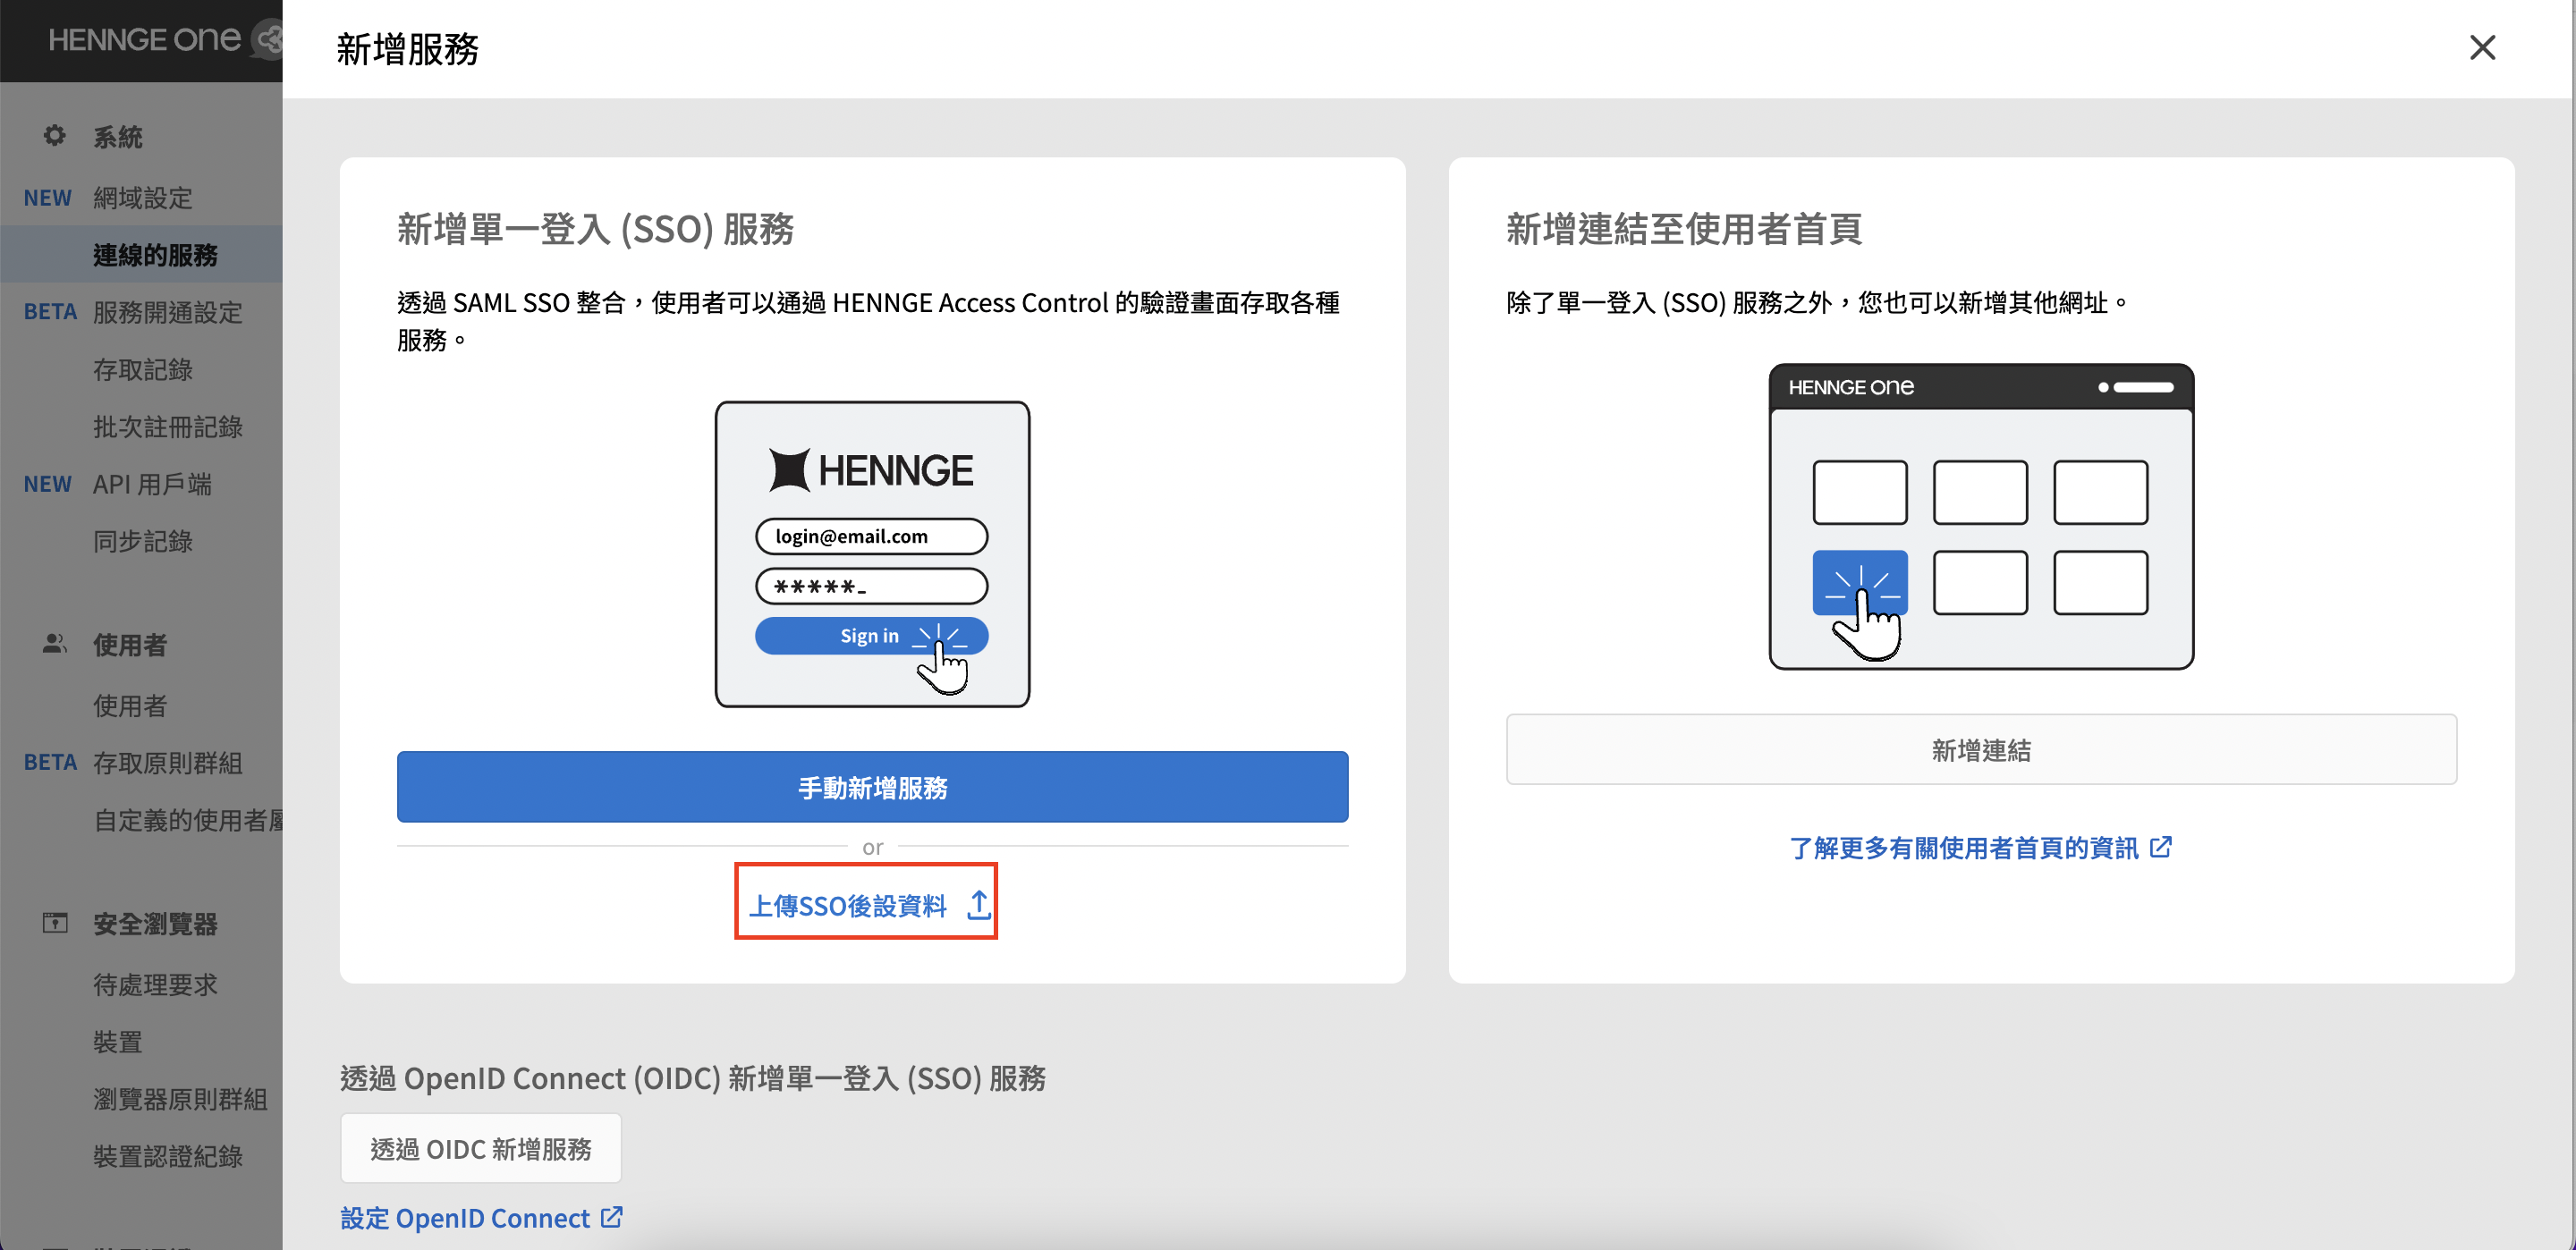Click the 新增連結 button
Screen dimensions: 2576x1250
click(x=1981, y=749)
